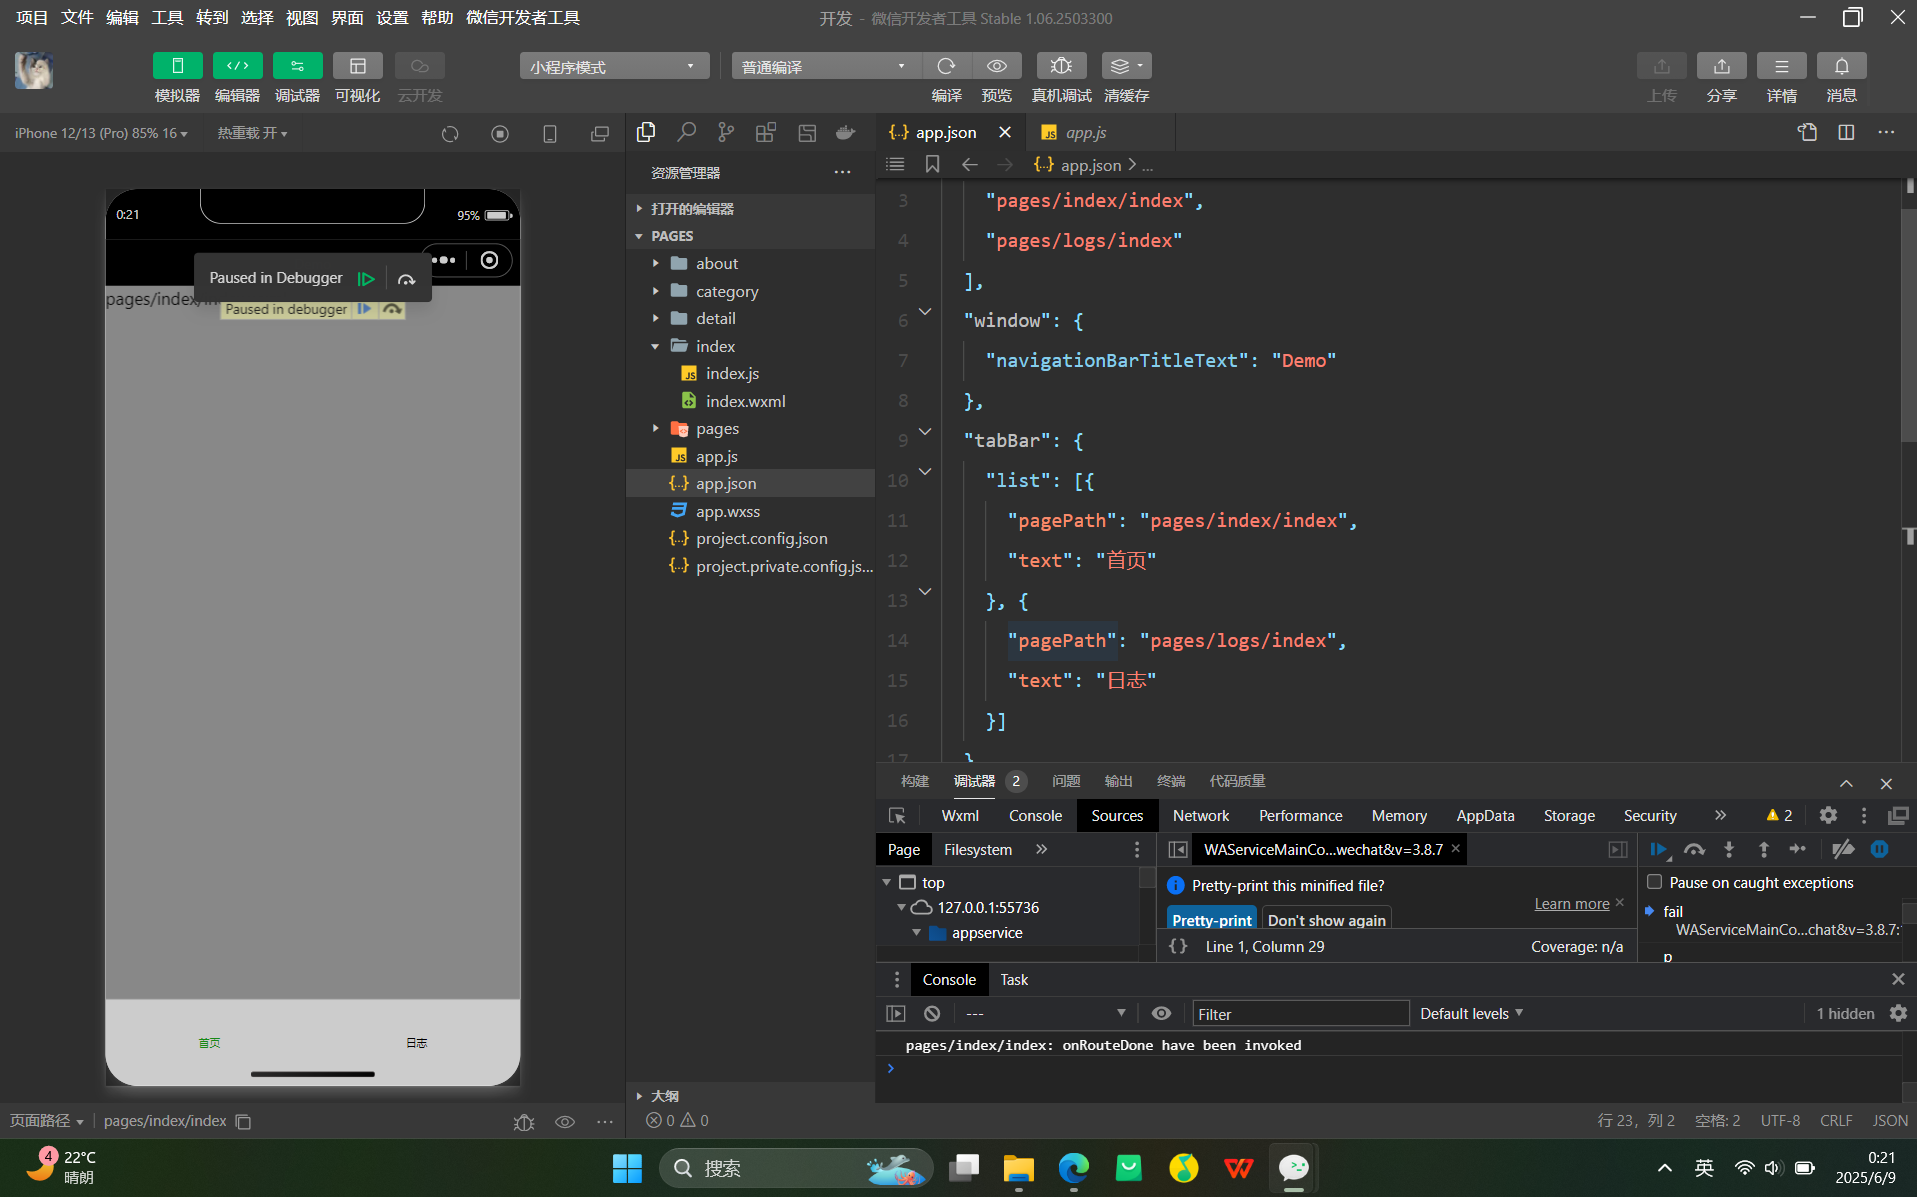1917x1197 pixels.
Task: Click the simulator refresh icon
Action: [450, 133]
